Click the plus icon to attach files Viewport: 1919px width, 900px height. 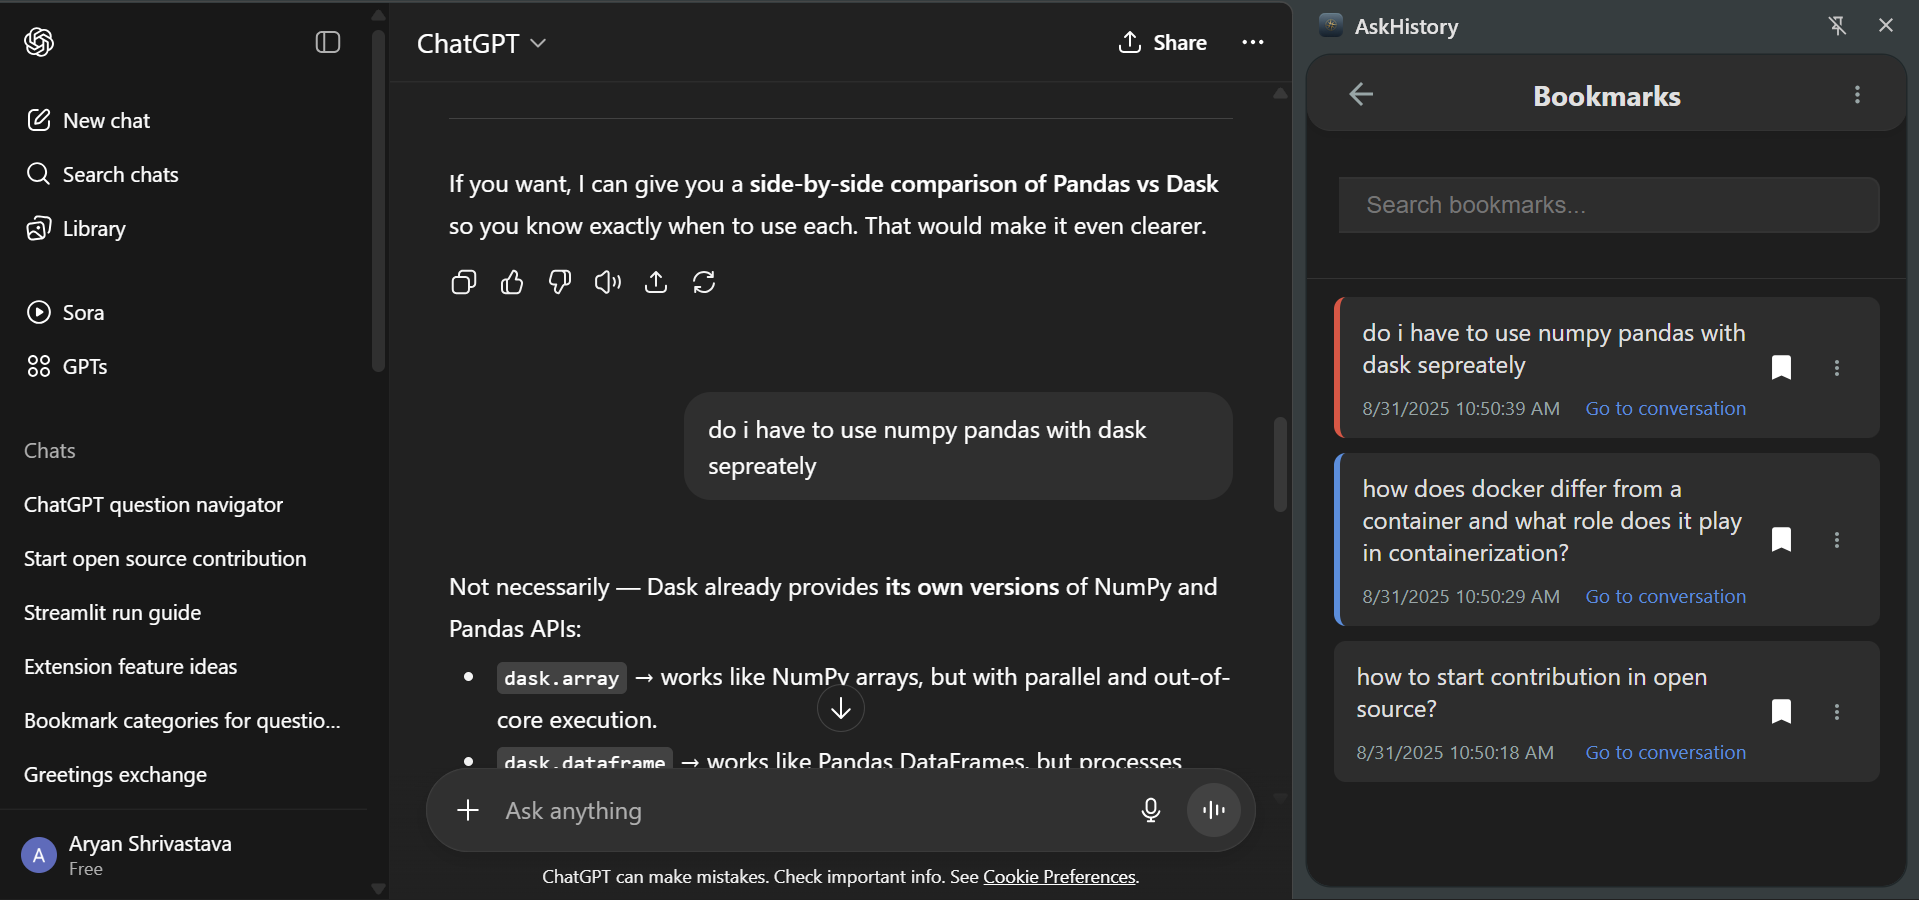(x=468, y=810)
